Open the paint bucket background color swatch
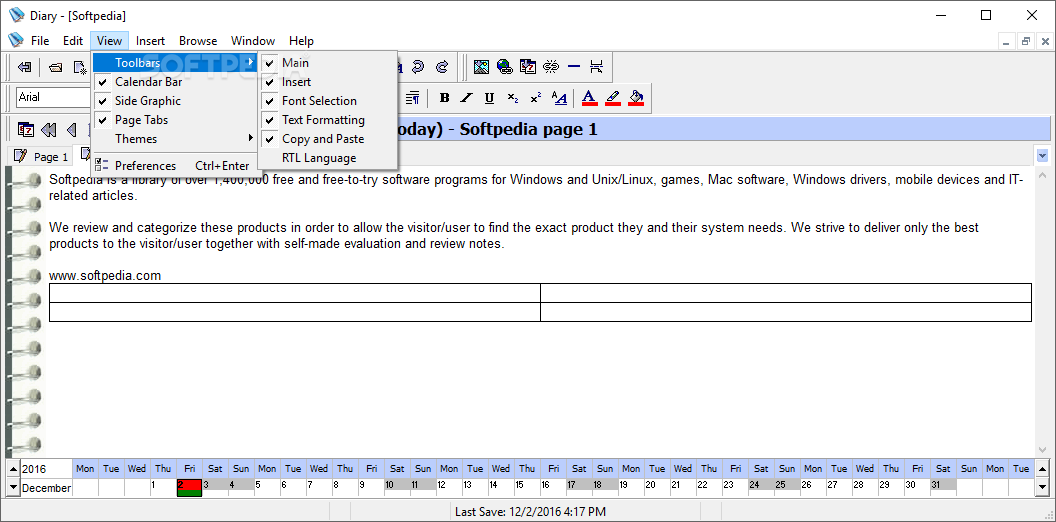 [636, 98]
